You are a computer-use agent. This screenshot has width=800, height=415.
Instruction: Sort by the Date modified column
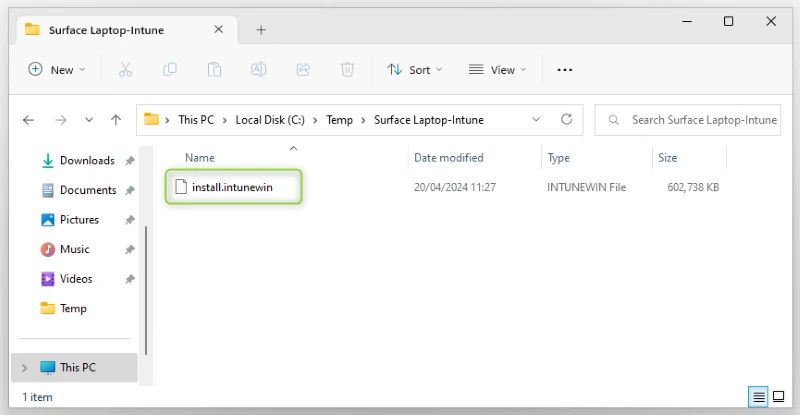[448, 158]
